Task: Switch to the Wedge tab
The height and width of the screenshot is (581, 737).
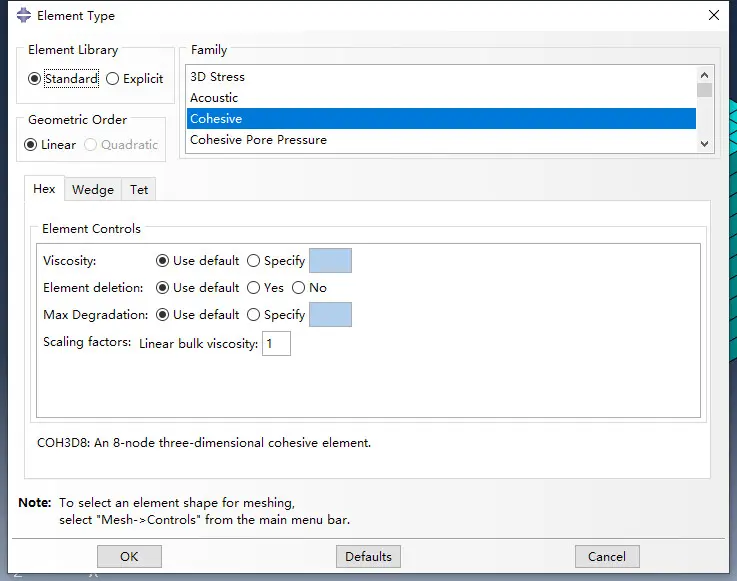Action: [x=93, y=189]
